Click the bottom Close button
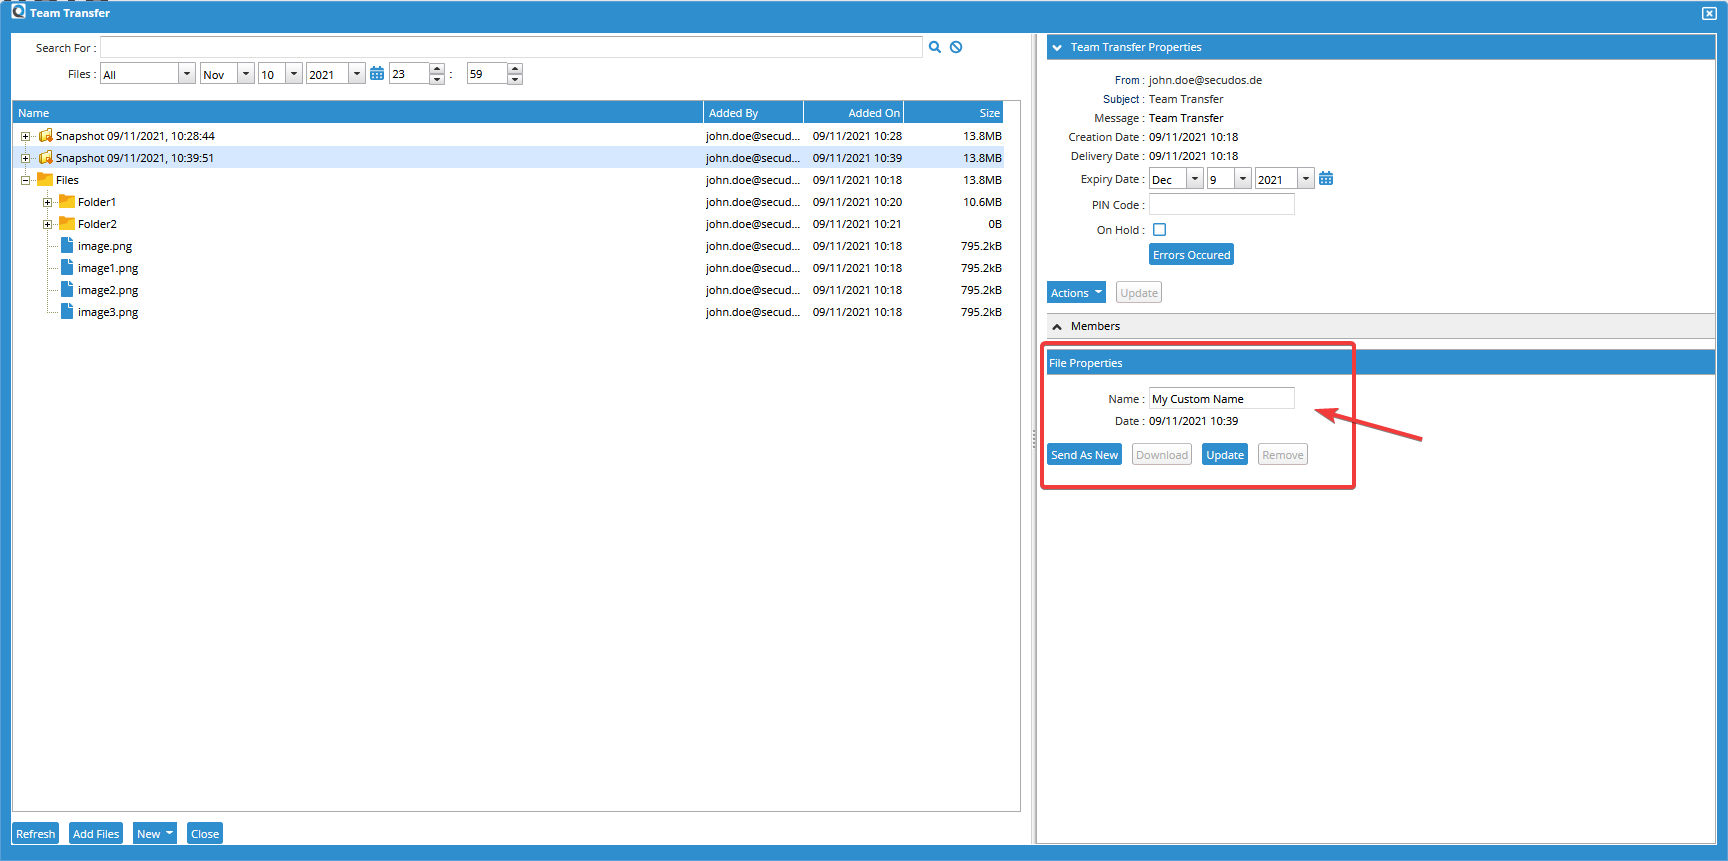Screen dimensions: 1728x861 (205, 834)
